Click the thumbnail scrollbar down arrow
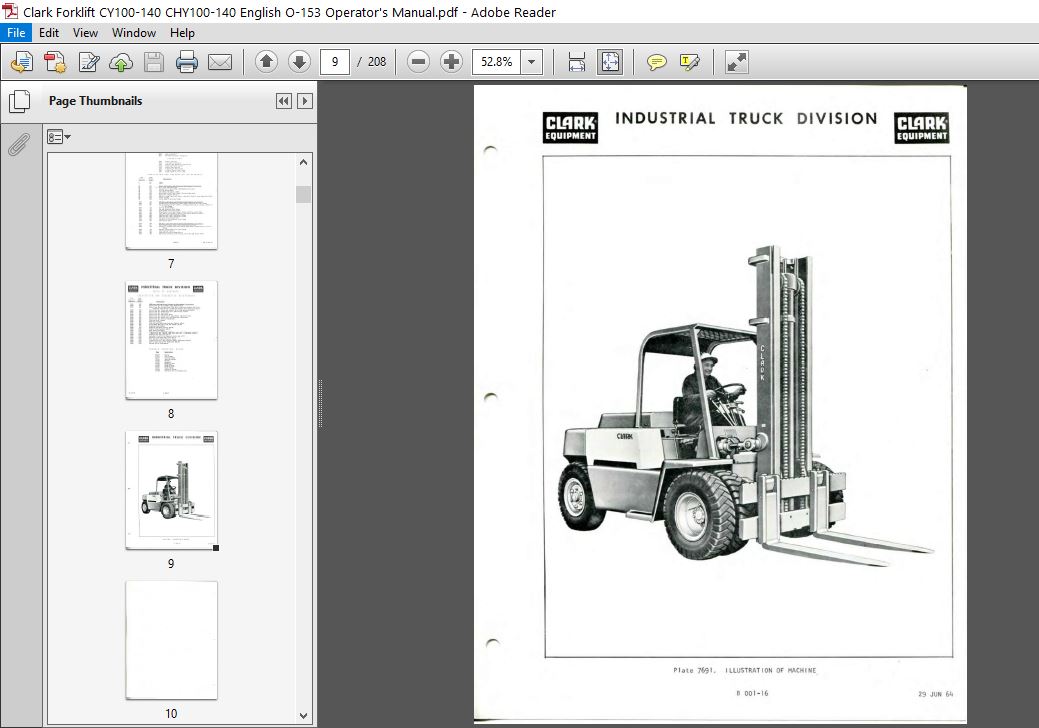 [x=303, y=715]
